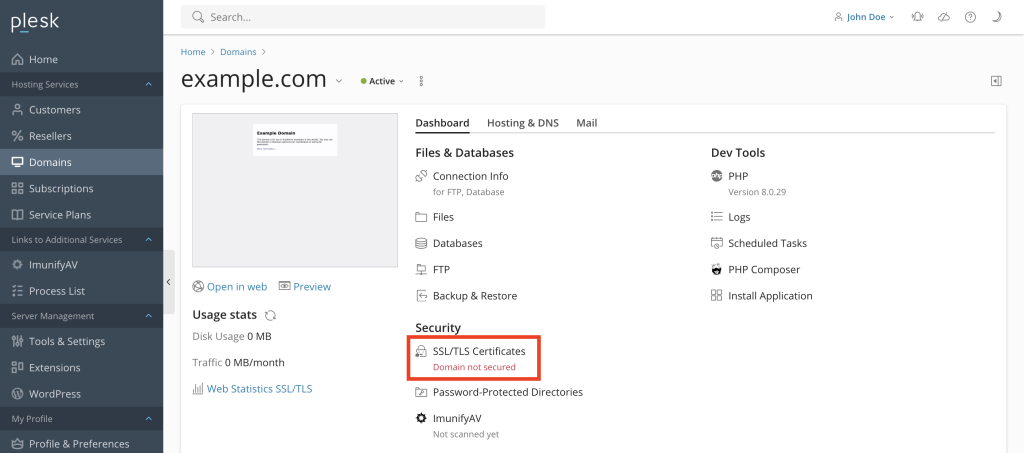The image size is (1024, 453).
Task: Toggle the right side panel icon
Action: tap(996, 81)
